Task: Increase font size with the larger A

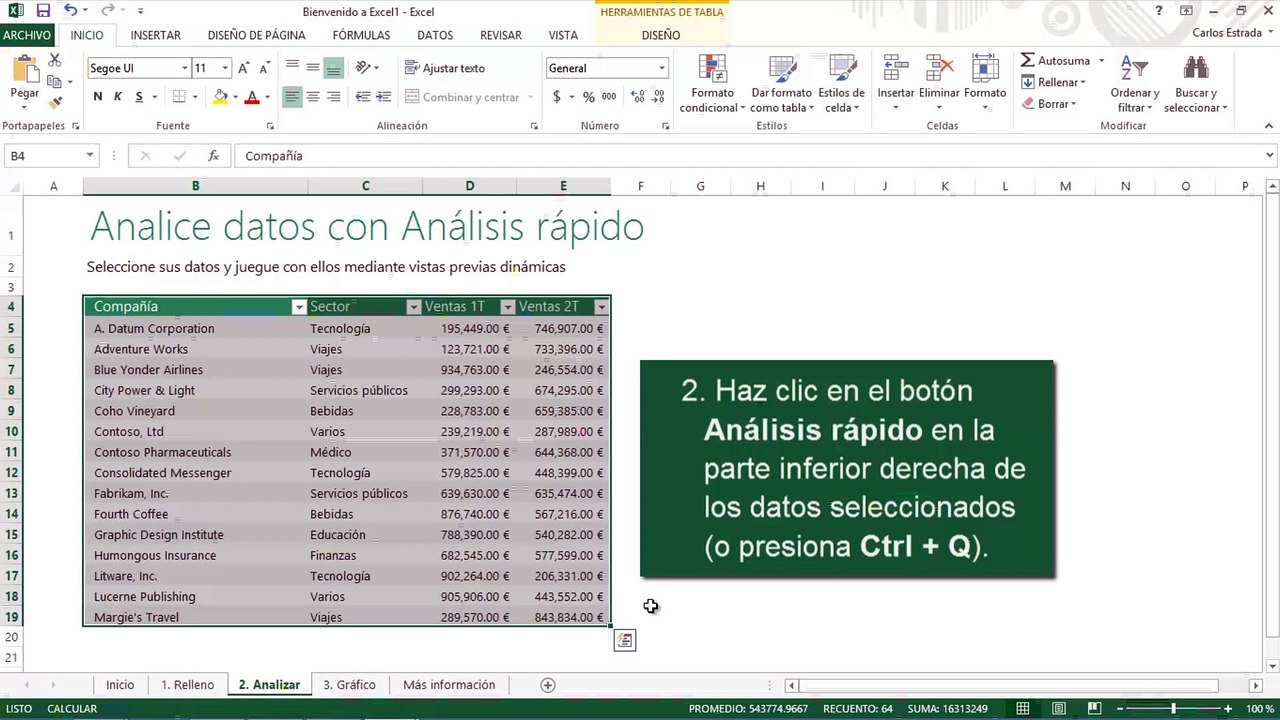Action: click(246, 68)
